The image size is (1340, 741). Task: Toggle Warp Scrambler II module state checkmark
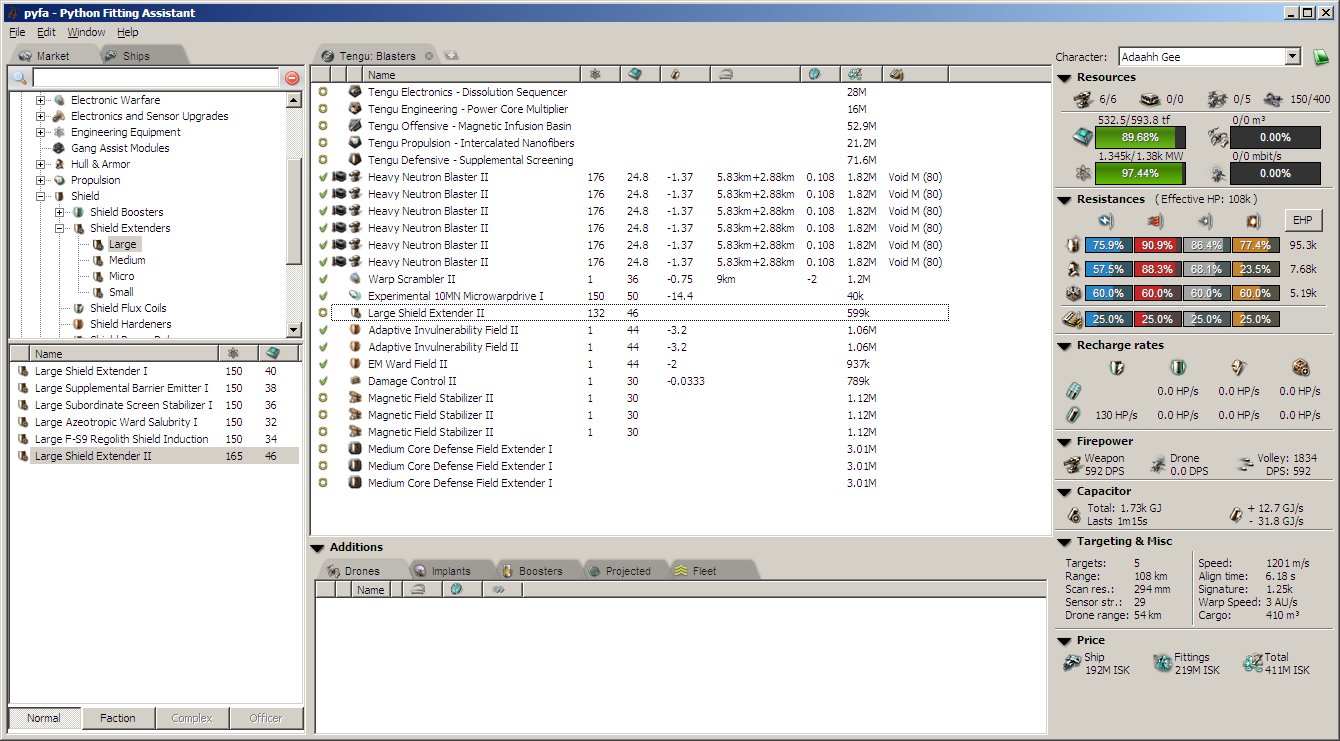[x=323, y=279]
